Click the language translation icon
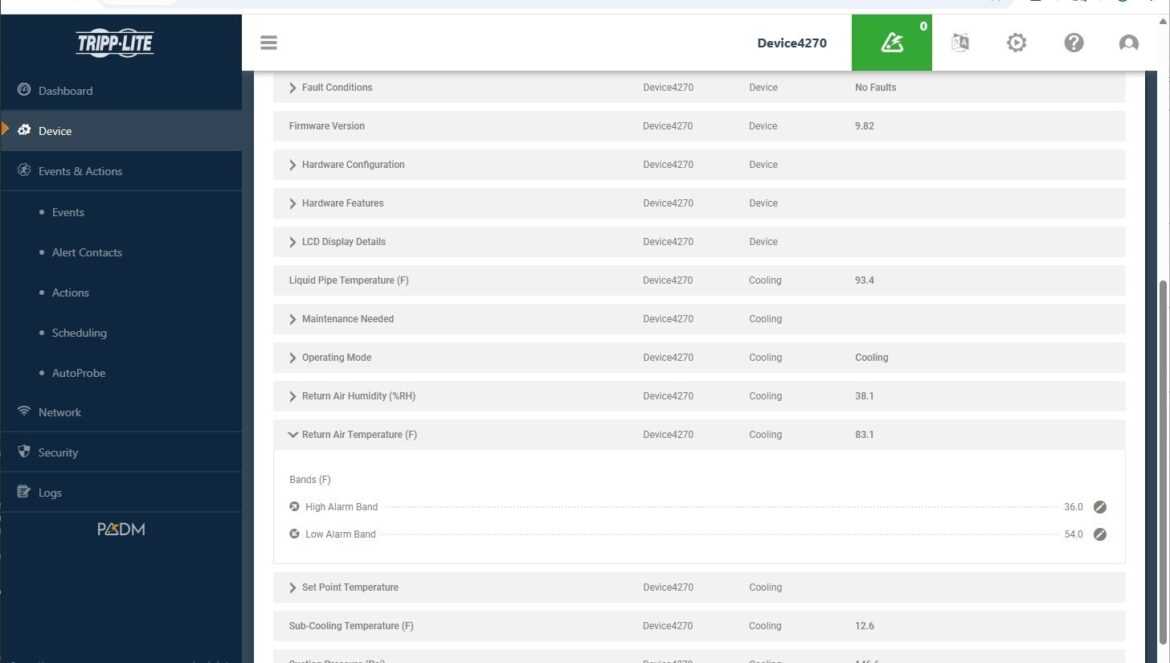 coord(960,43)
